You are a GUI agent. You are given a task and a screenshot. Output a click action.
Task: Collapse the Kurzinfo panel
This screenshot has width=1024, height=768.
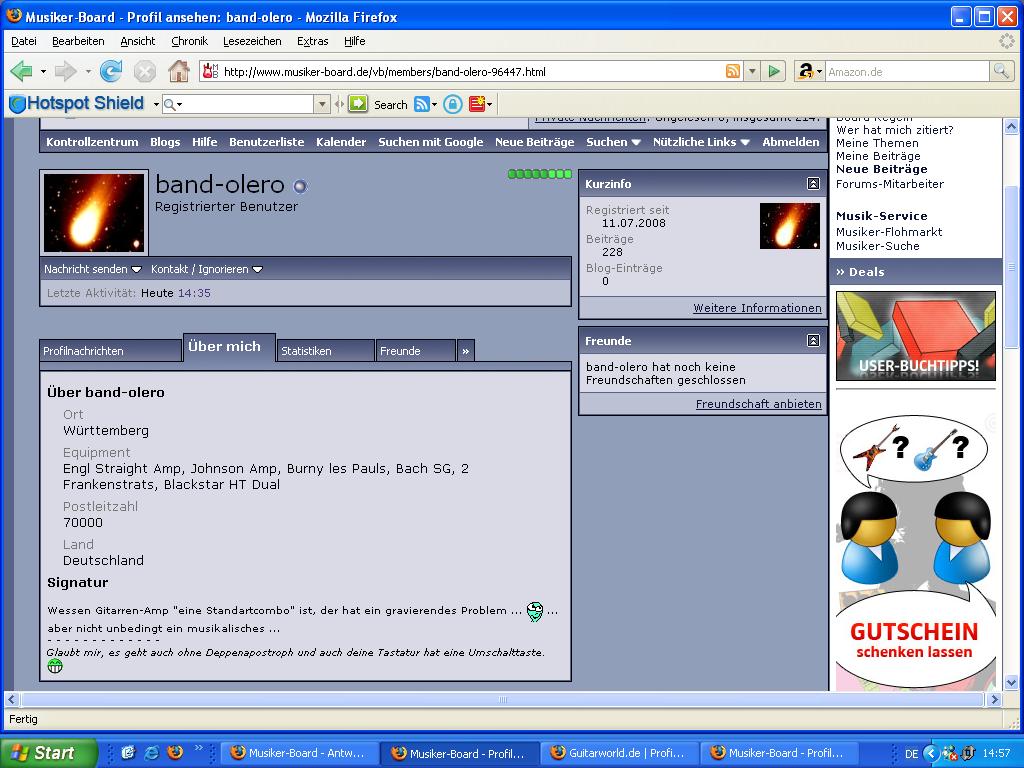(813, 184)
